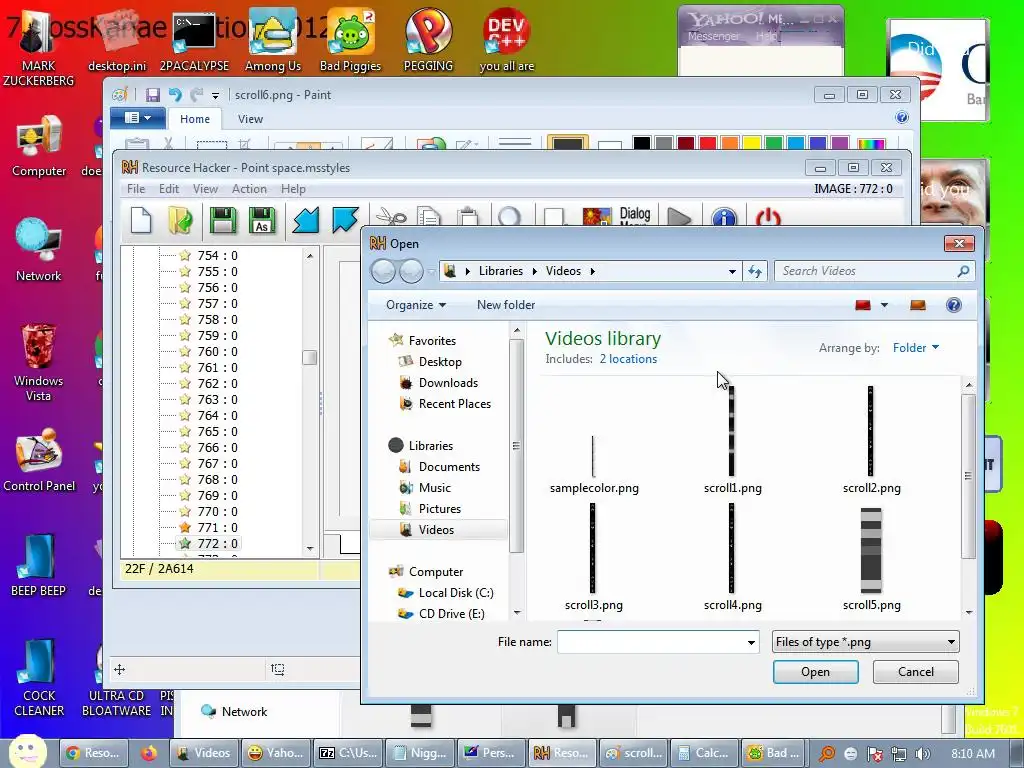The image size is (1024, 768).
Task: Click the Forward button in Open dialog
Action: point(411,271)
